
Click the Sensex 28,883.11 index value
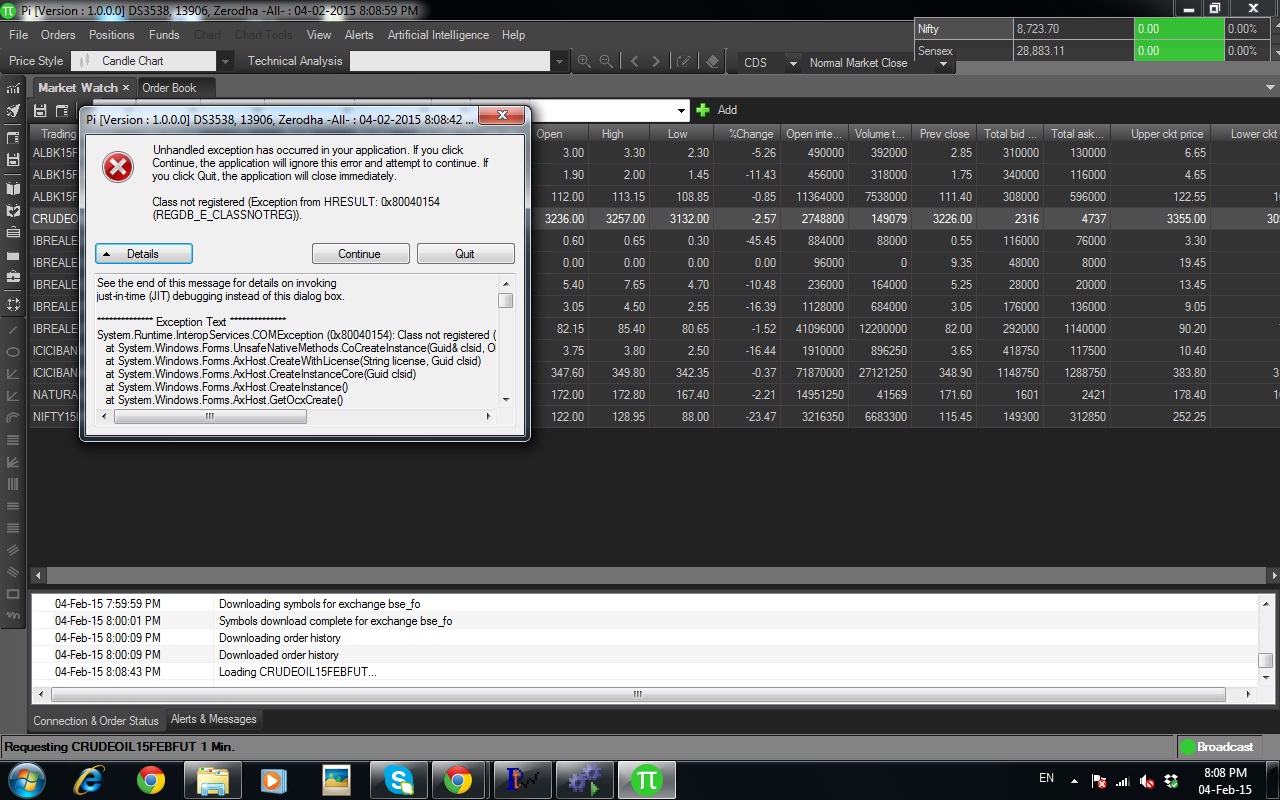[x=1040, y=51]
